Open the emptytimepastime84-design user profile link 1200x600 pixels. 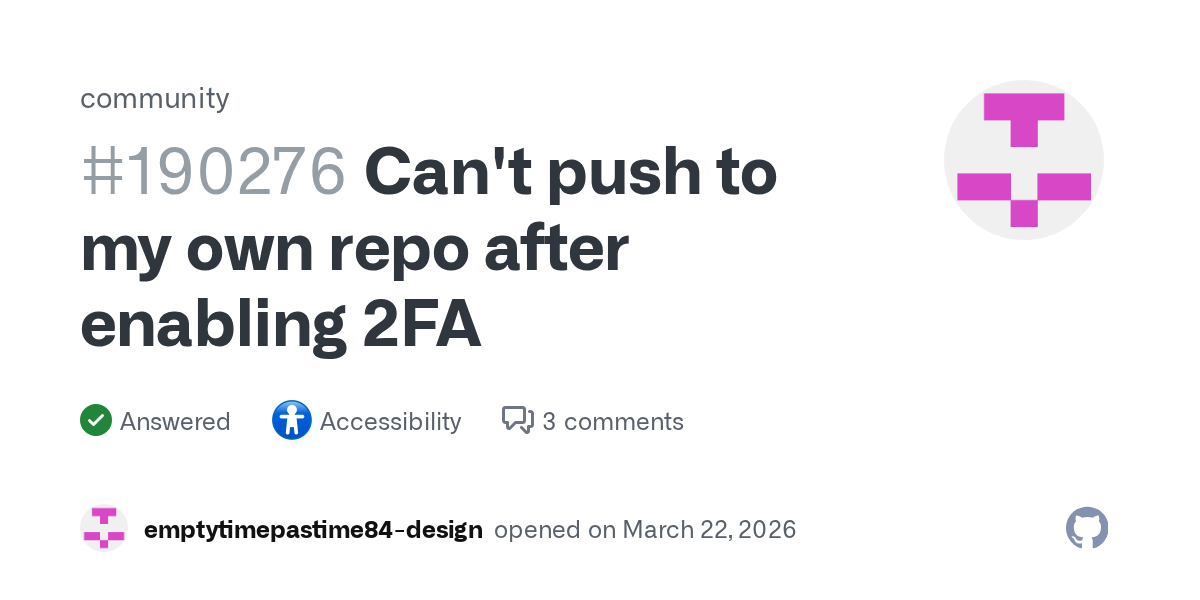click(x=313, y=529)
